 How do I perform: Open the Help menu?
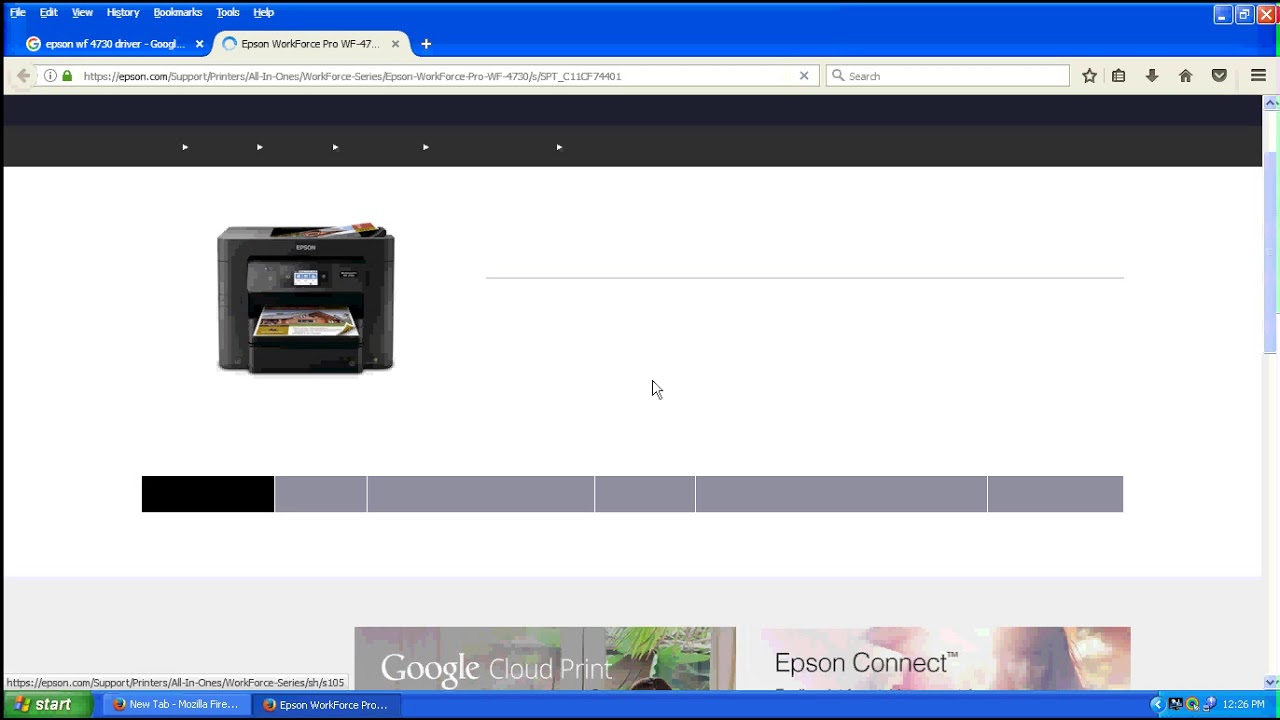pyautogui.click(x=263, y=12)
